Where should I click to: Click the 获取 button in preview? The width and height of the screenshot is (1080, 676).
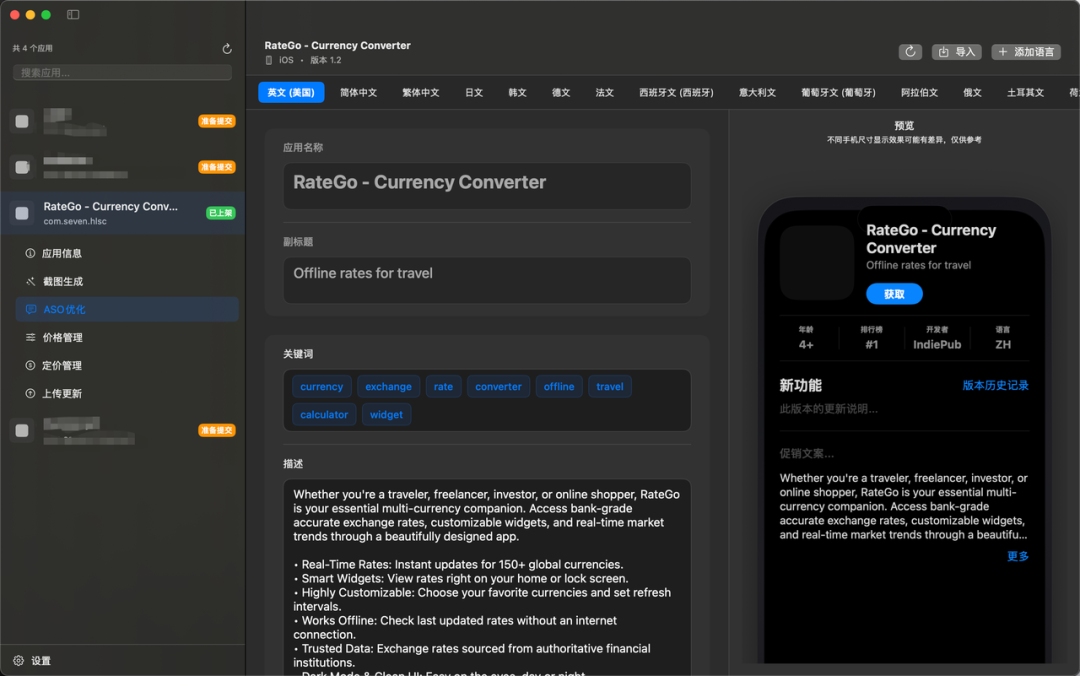894,294
